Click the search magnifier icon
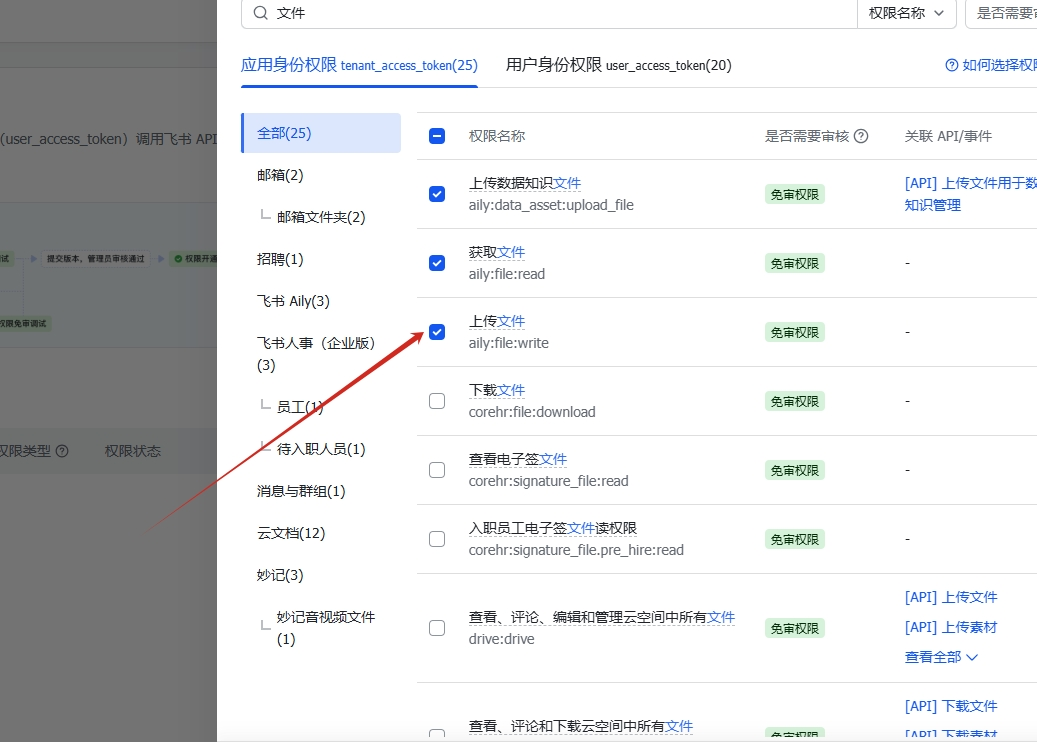The height and width of the screenshot is (742, 1037). [x=261, y=13]
